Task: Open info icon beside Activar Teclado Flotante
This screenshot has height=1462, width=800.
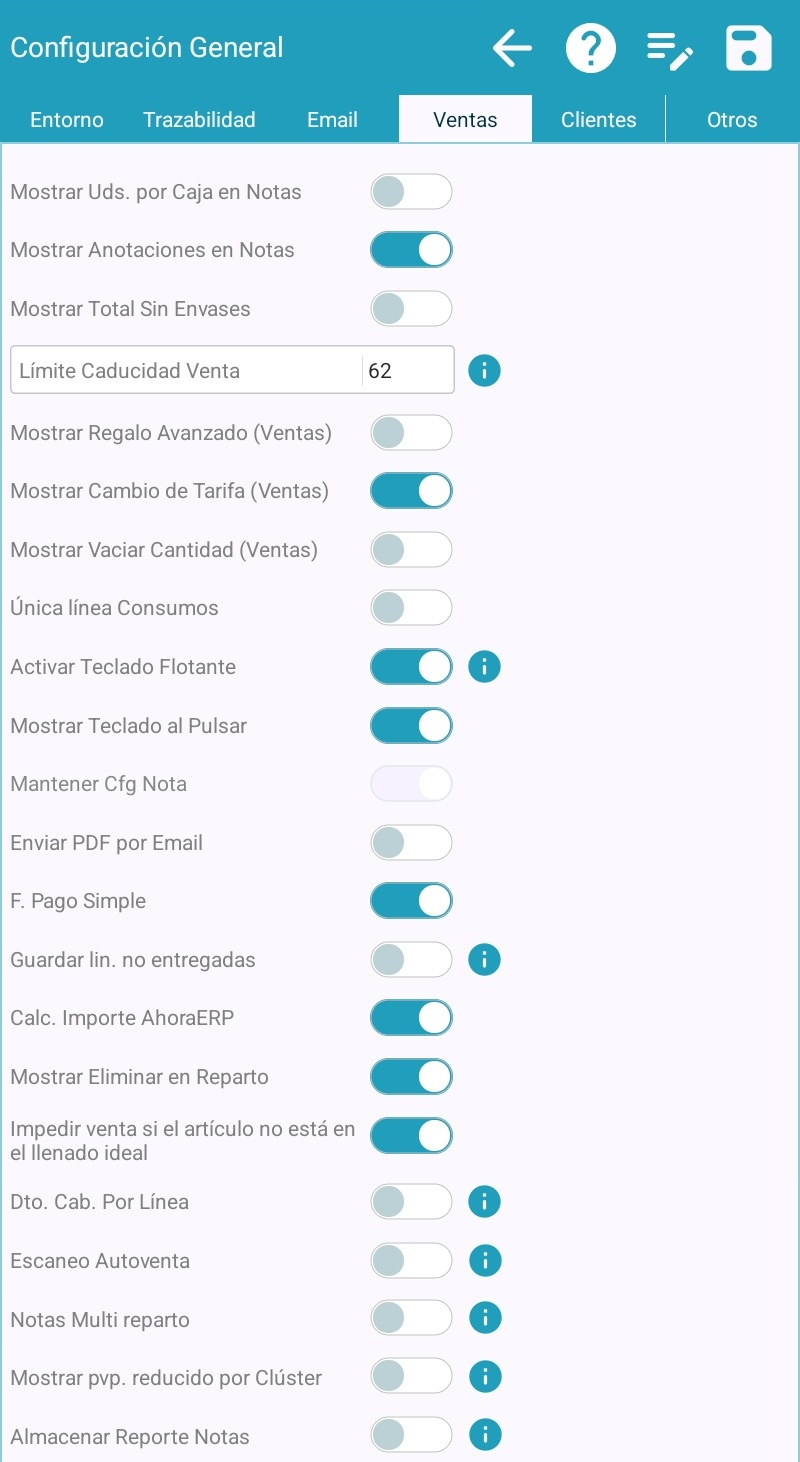Action: [484, 666]
